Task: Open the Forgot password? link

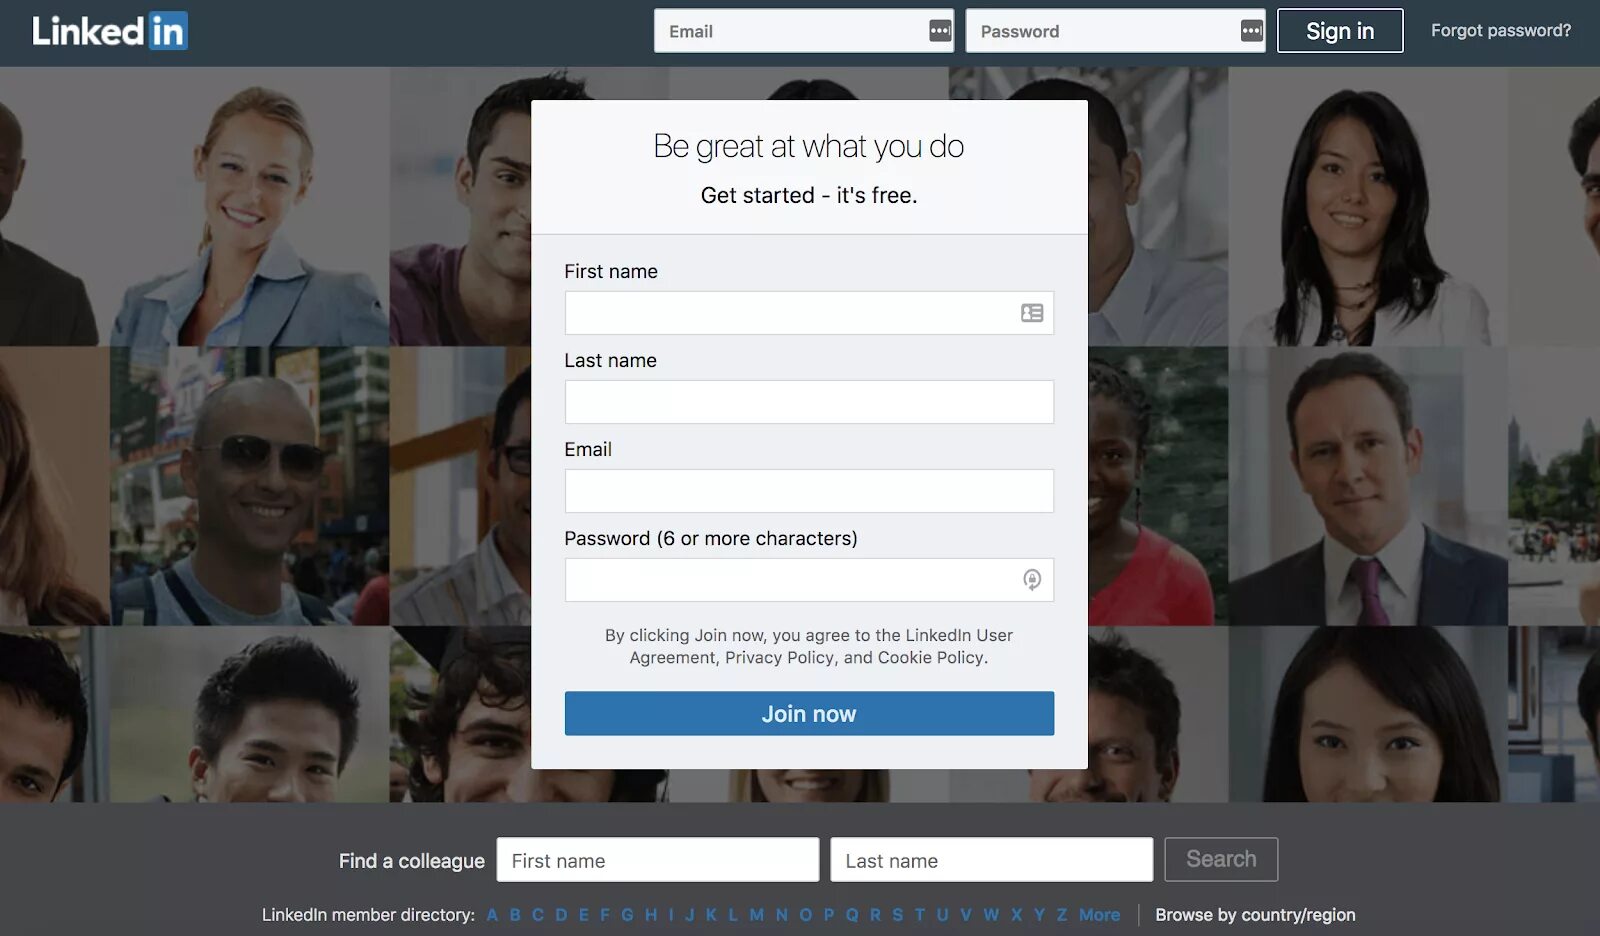Action: pos(1500,31)
